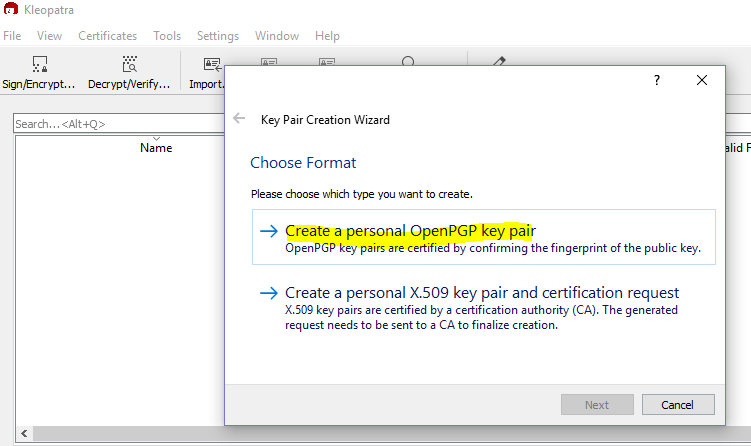This screenshot has height=446, width=751.
Task: Focus the certificate Search field
Action: [x=115, y=124]
